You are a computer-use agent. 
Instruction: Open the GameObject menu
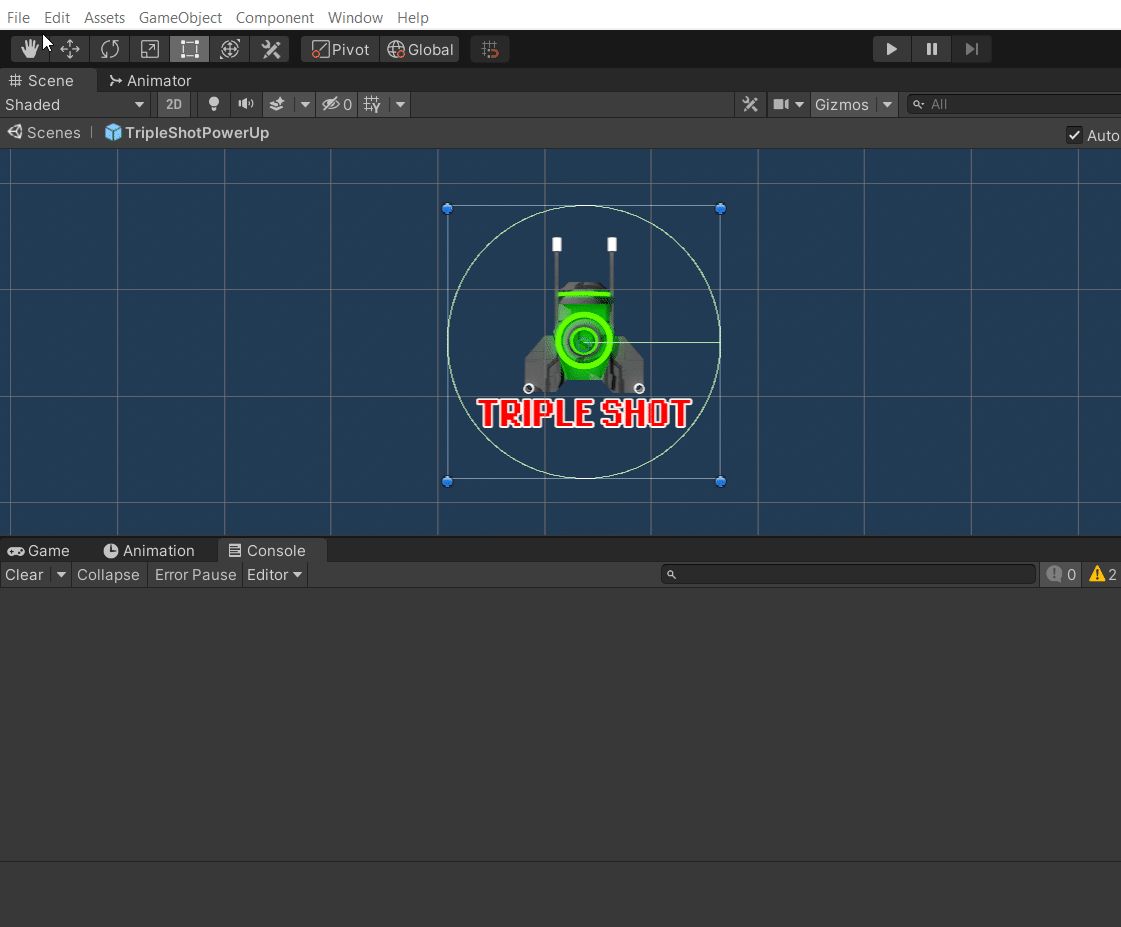(x=180, y=17)
